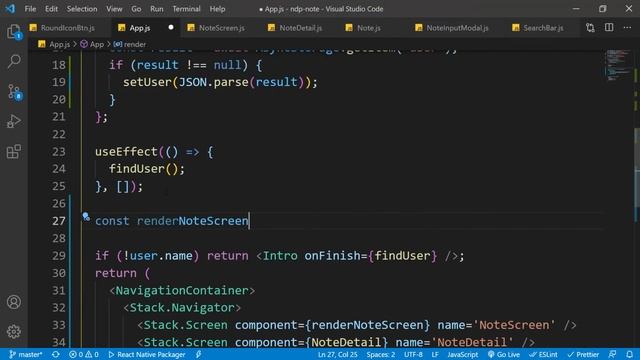The image size is (640, 360).
Task: Open the Run menu
Action: (x=156, y=9)
